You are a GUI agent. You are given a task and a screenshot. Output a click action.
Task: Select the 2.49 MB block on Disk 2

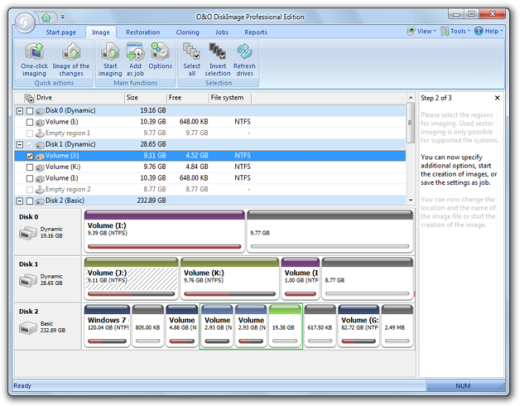click(397, 326)
